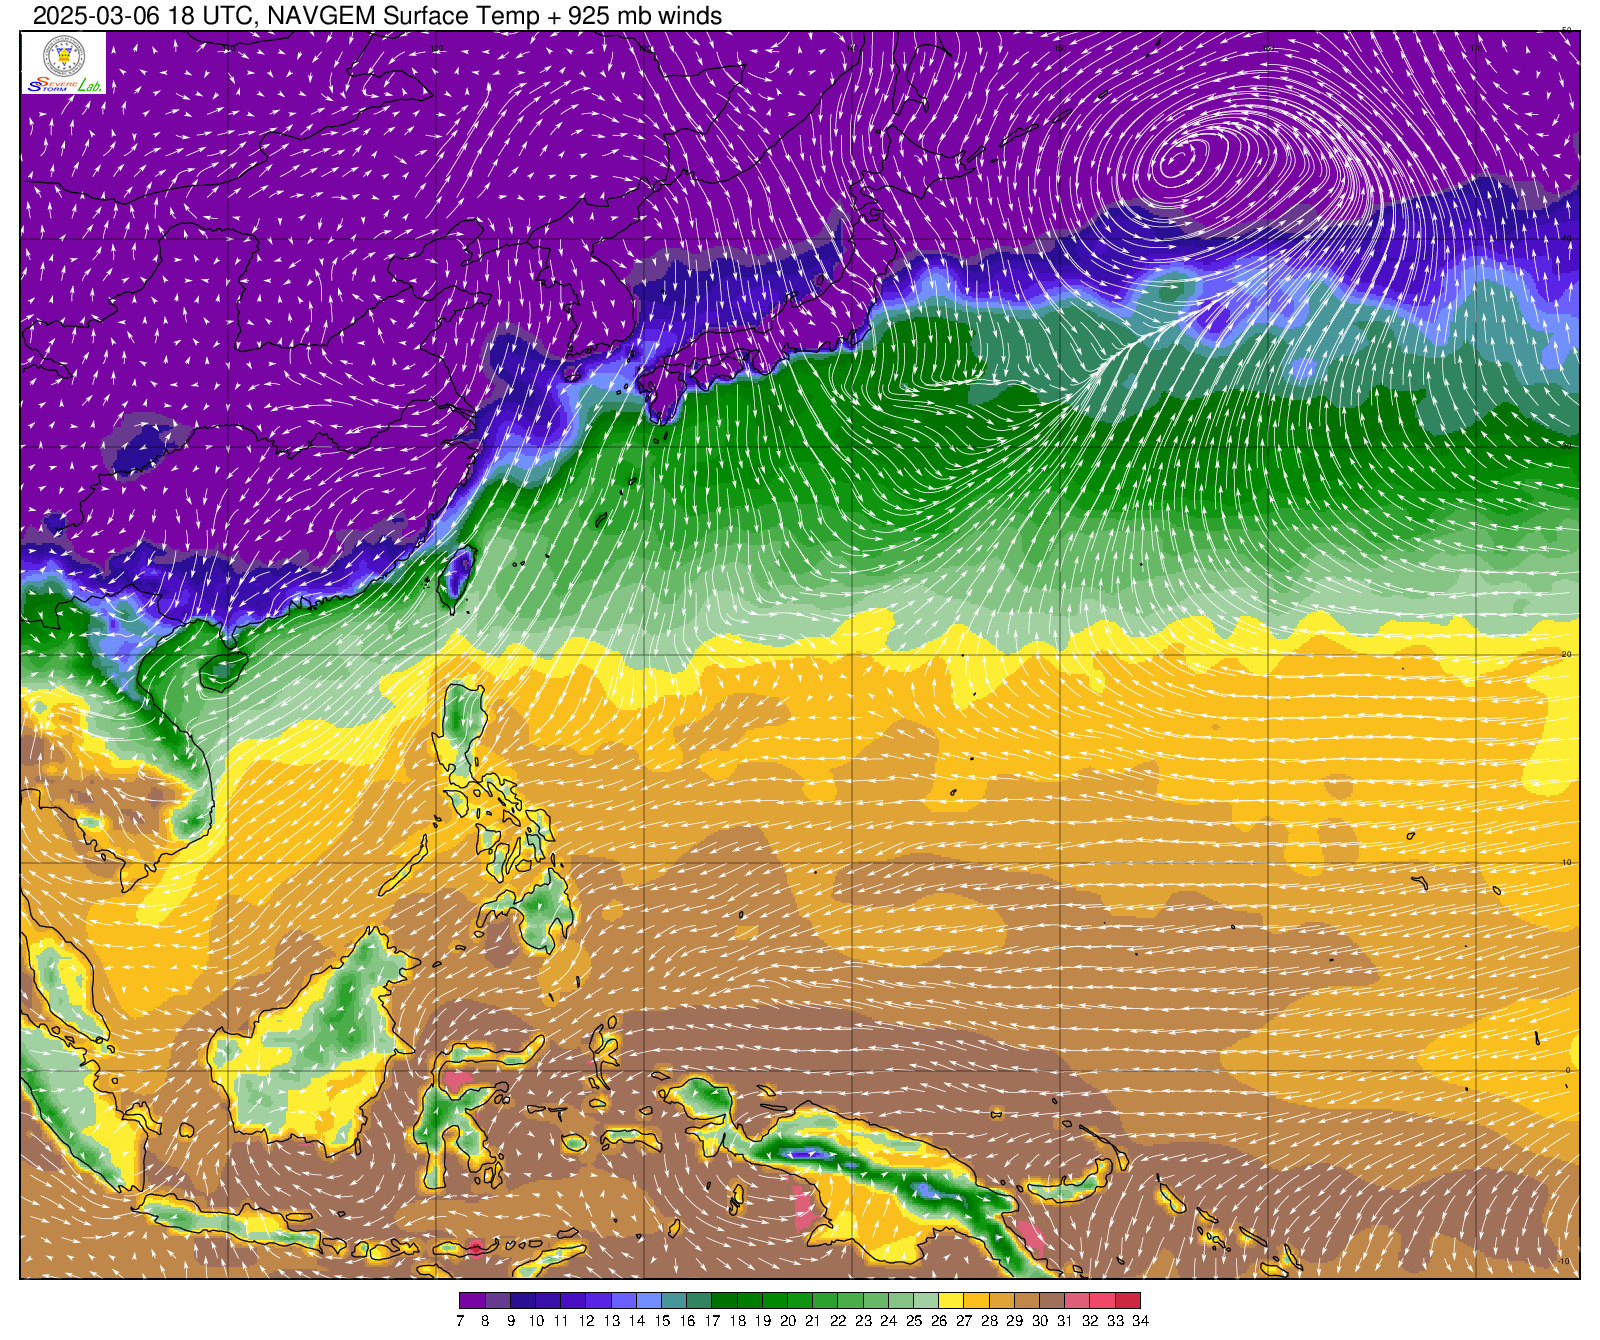Select the legend label '33'
The image size is (1600, 1340).
pos(1116,1321)
